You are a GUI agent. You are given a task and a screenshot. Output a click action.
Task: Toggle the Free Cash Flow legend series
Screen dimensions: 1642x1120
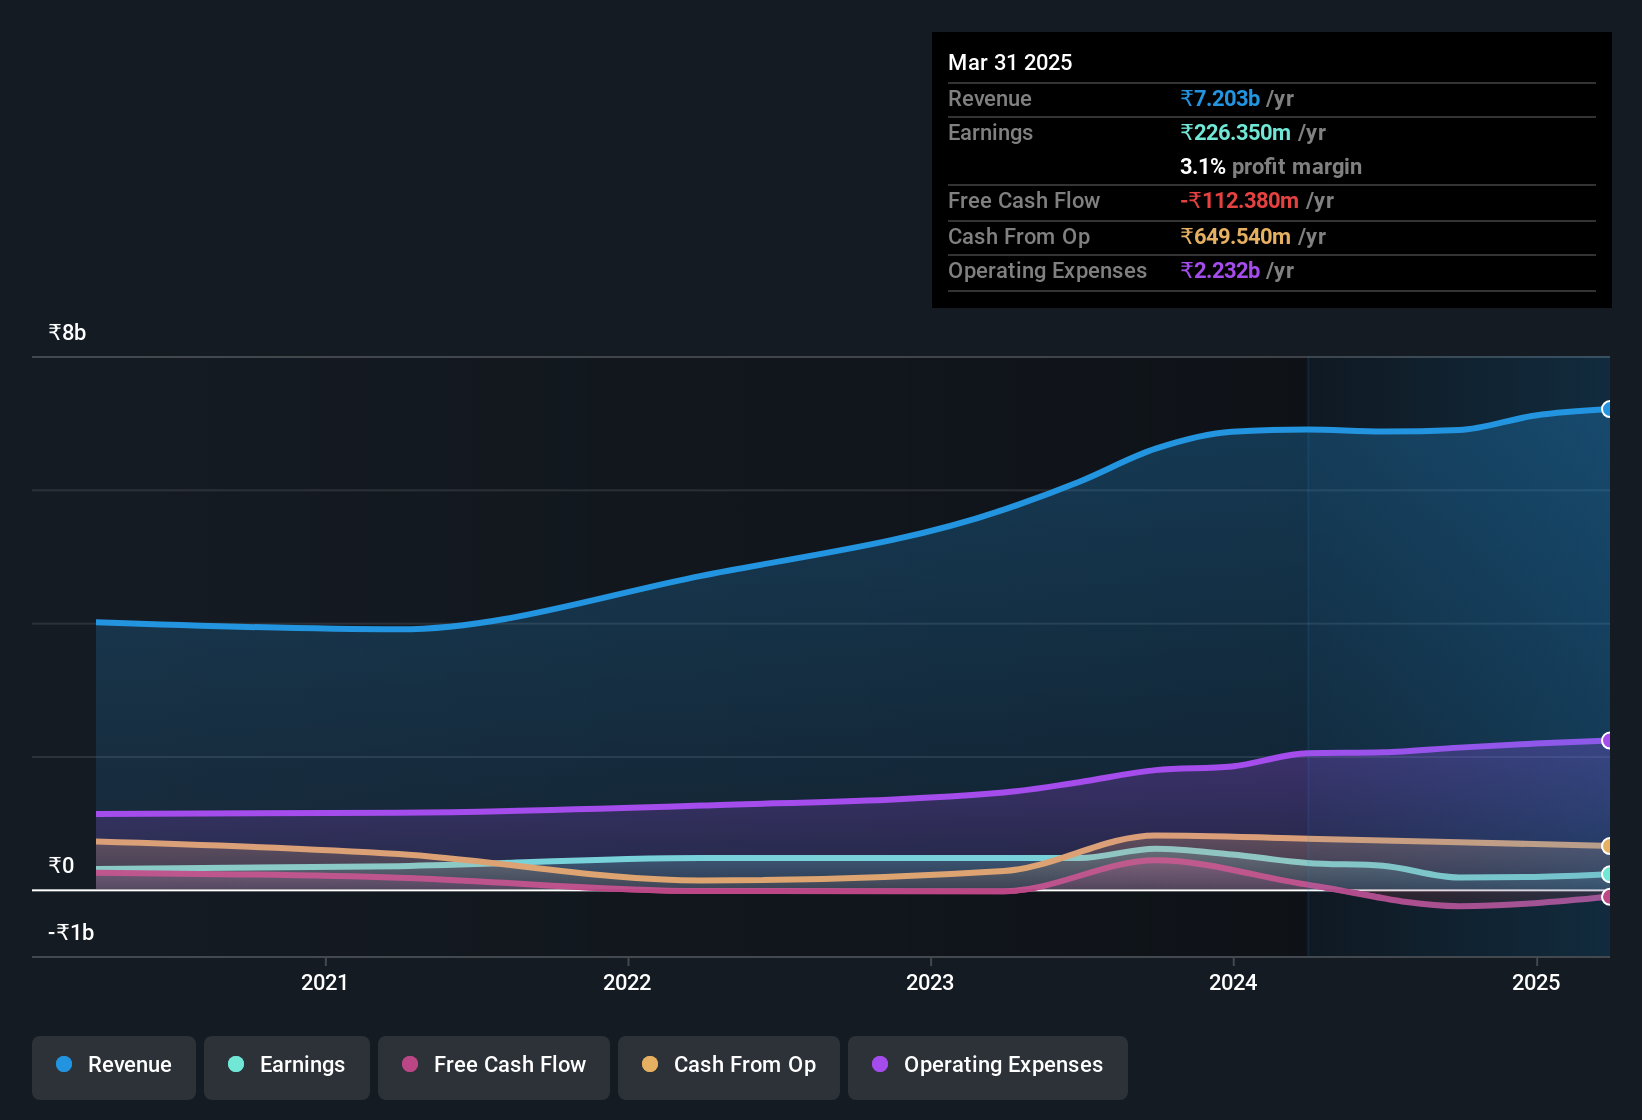(494, 1065)
